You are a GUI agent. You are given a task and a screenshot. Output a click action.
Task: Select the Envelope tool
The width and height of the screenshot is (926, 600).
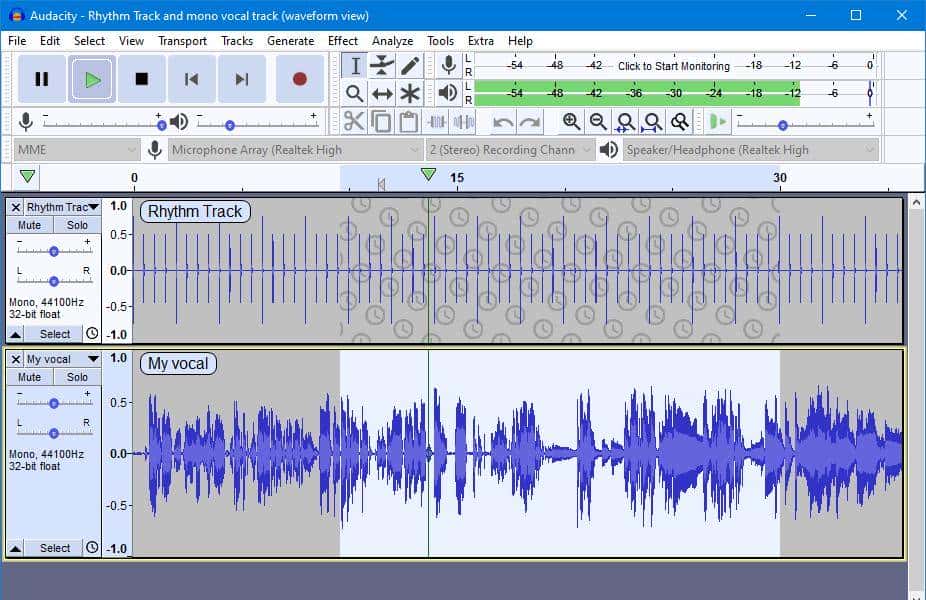tap(381, 64)
